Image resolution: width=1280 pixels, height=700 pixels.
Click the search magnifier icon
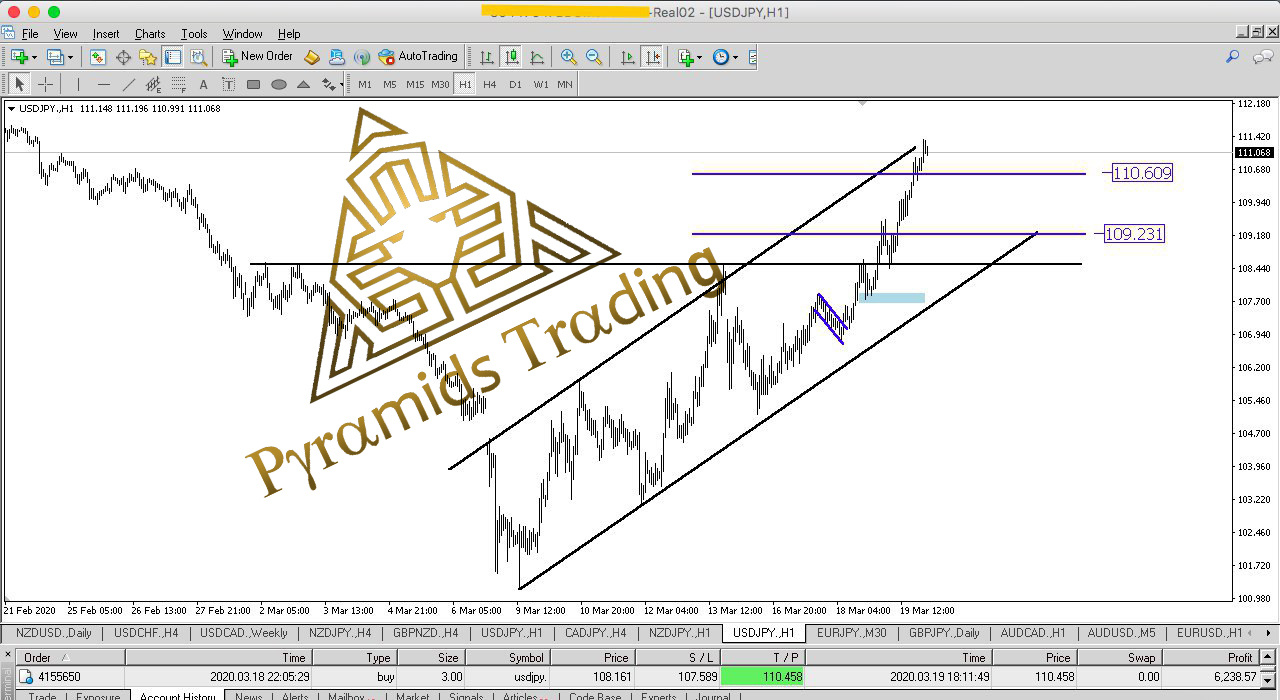pyautogui.click(x=1232, y=57)
